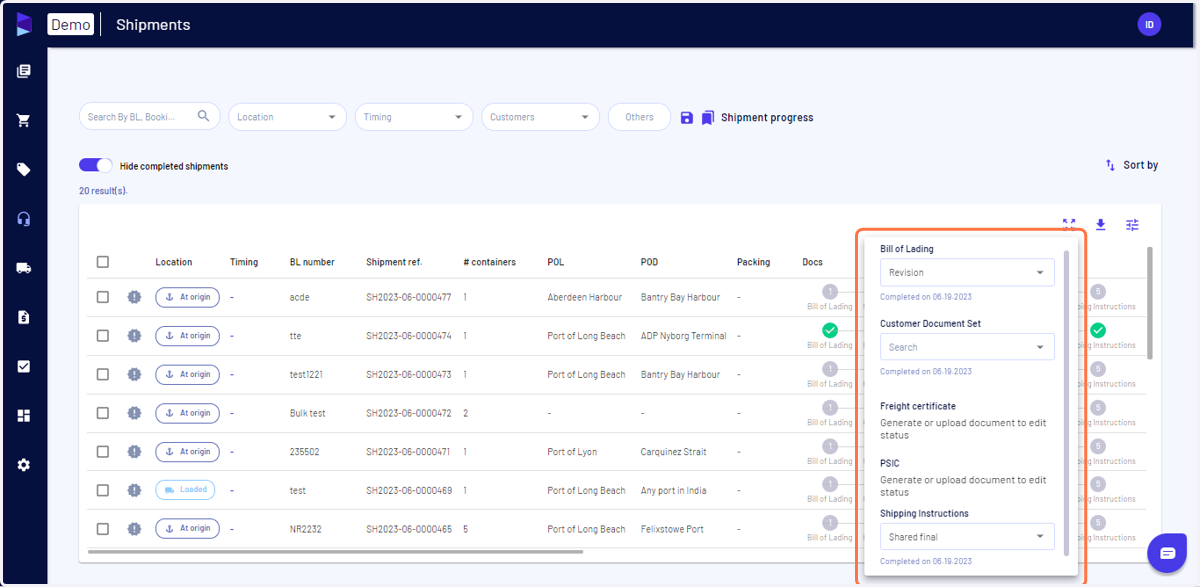Viewport: 1200px width, 587px height.
Task: Click At origin status in NR2232 row
Action: [x=187, y=529]
